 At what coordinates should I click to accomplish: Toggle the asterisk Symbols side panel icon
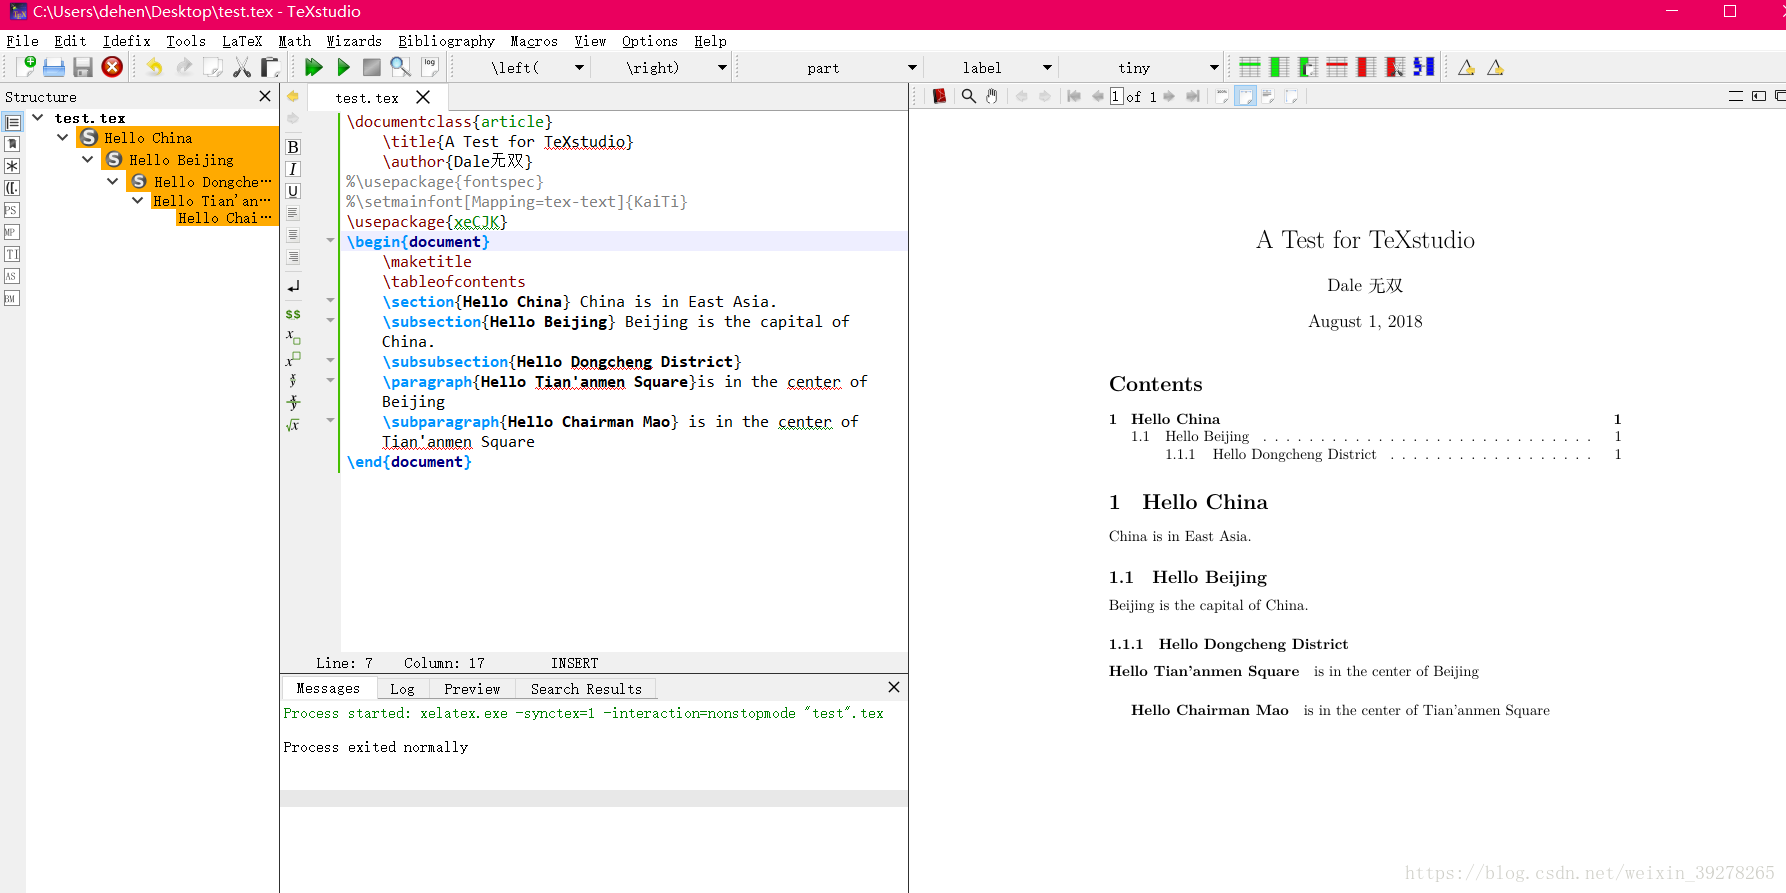[x=12, y=166]
